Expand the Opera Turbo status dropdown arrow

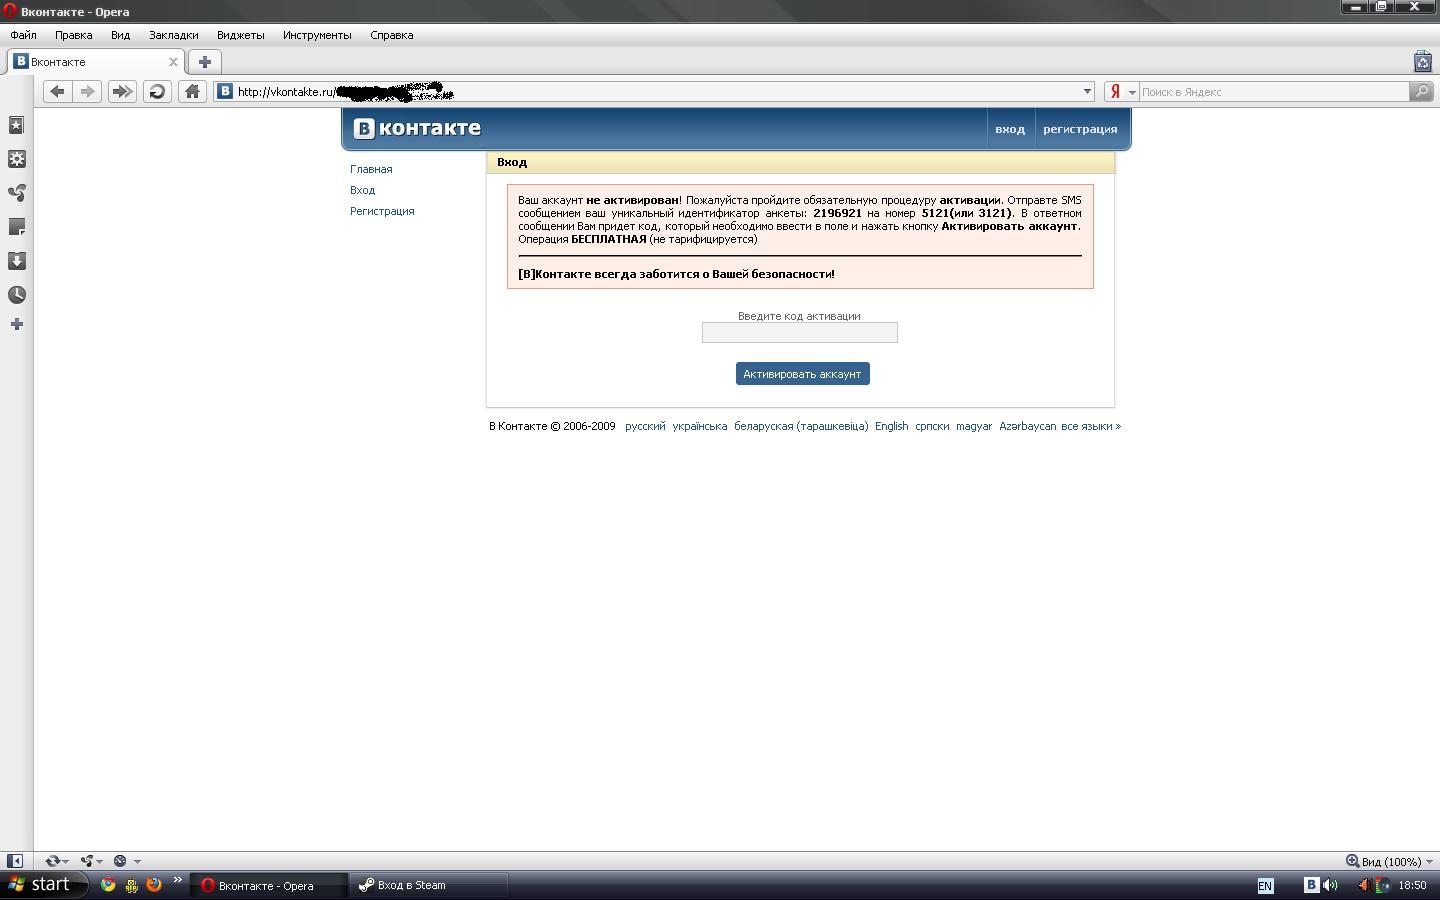[x=137, y=861]
